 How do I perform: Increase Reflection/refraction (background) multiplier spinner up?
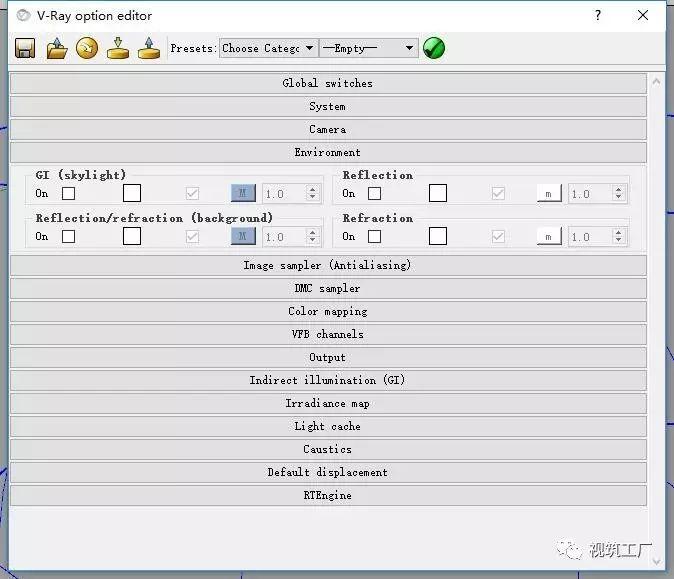(312, 232)
